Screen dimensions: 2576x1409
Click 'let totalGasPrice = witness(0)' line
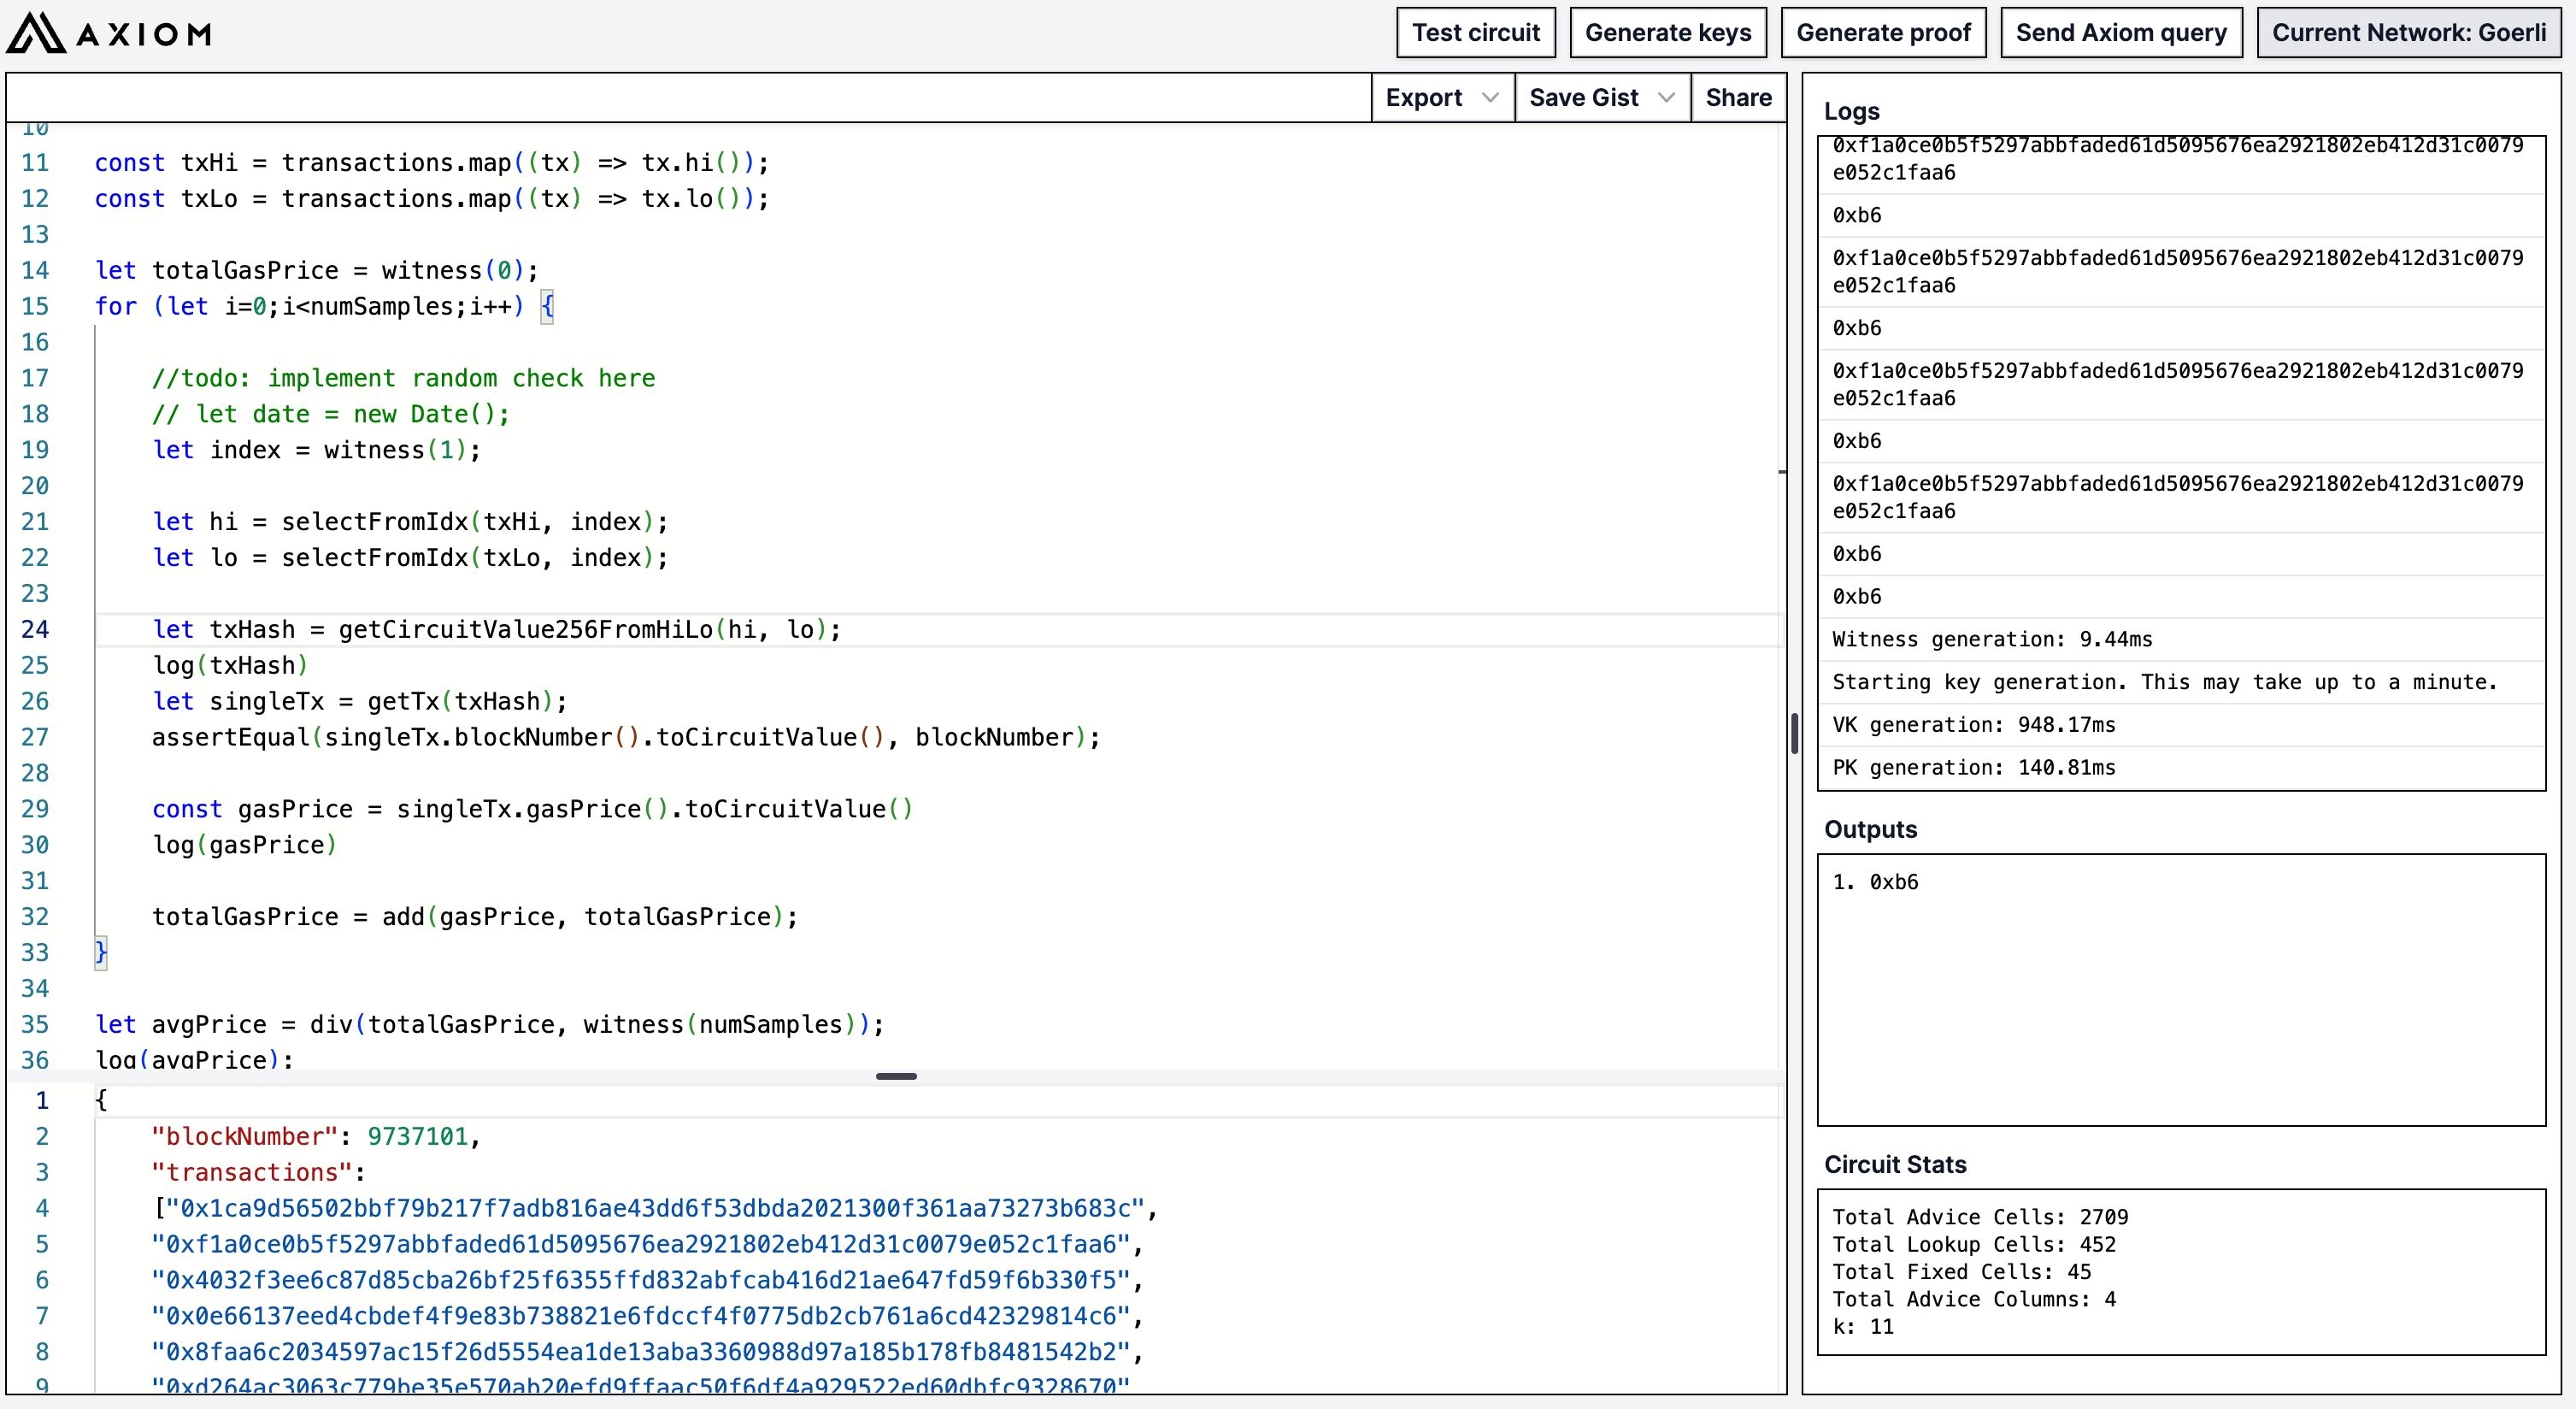tap(316, 270)
